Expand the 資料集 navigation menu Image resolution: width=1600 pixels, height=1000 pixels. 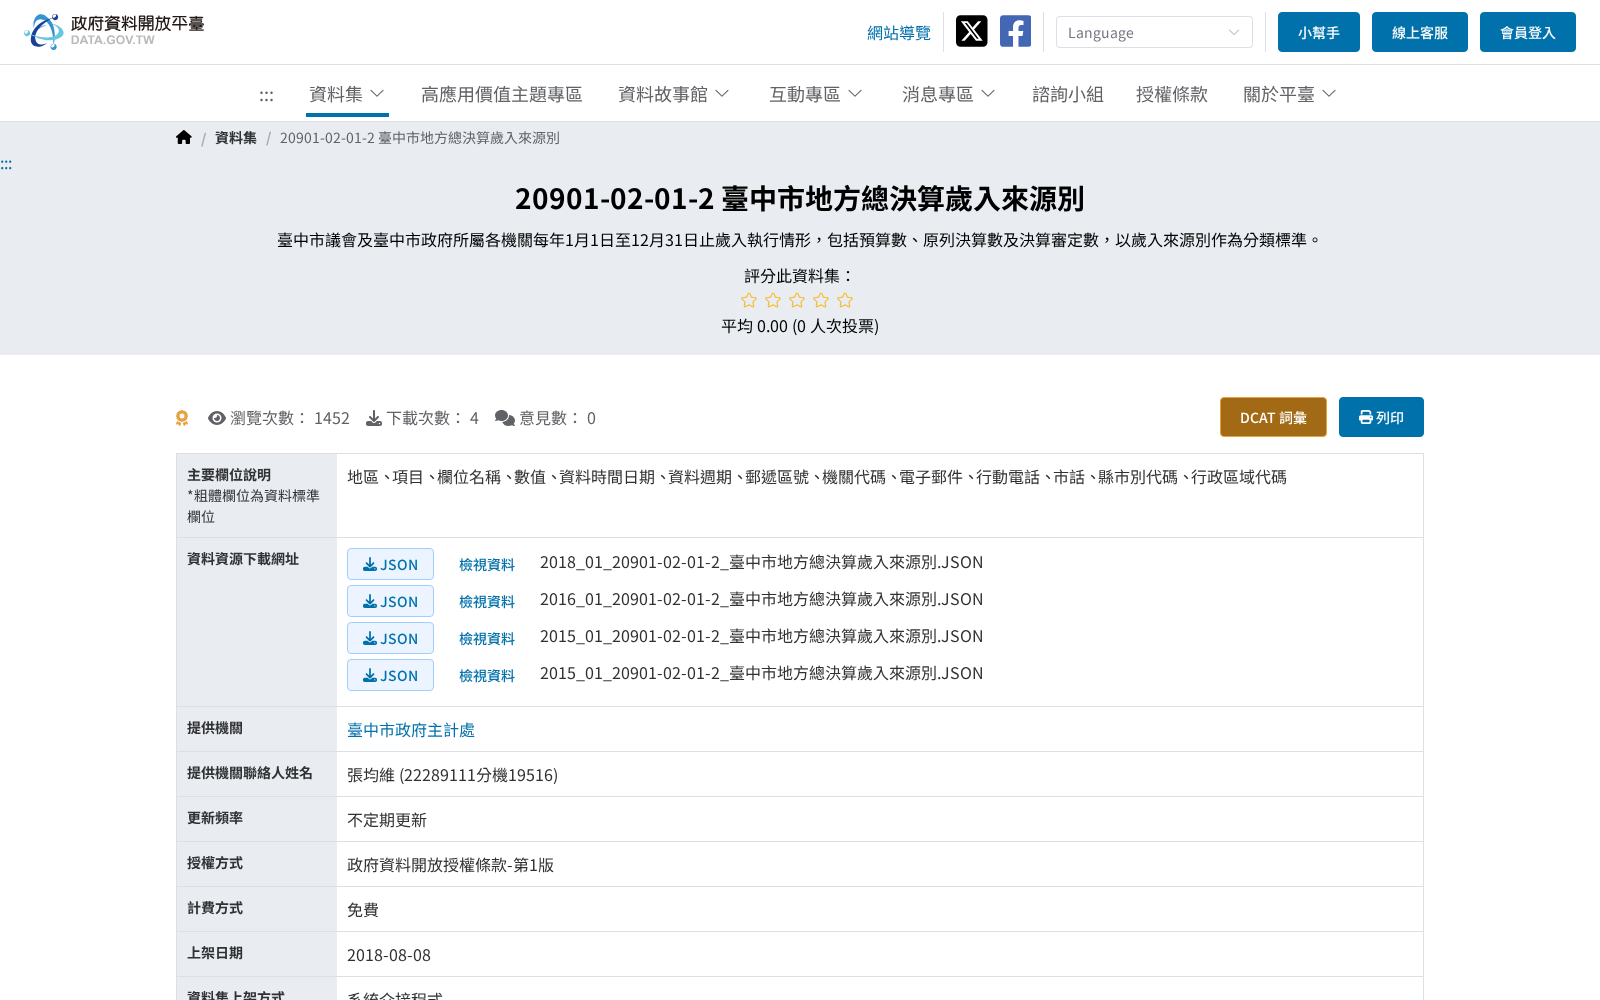click(347, 94)
